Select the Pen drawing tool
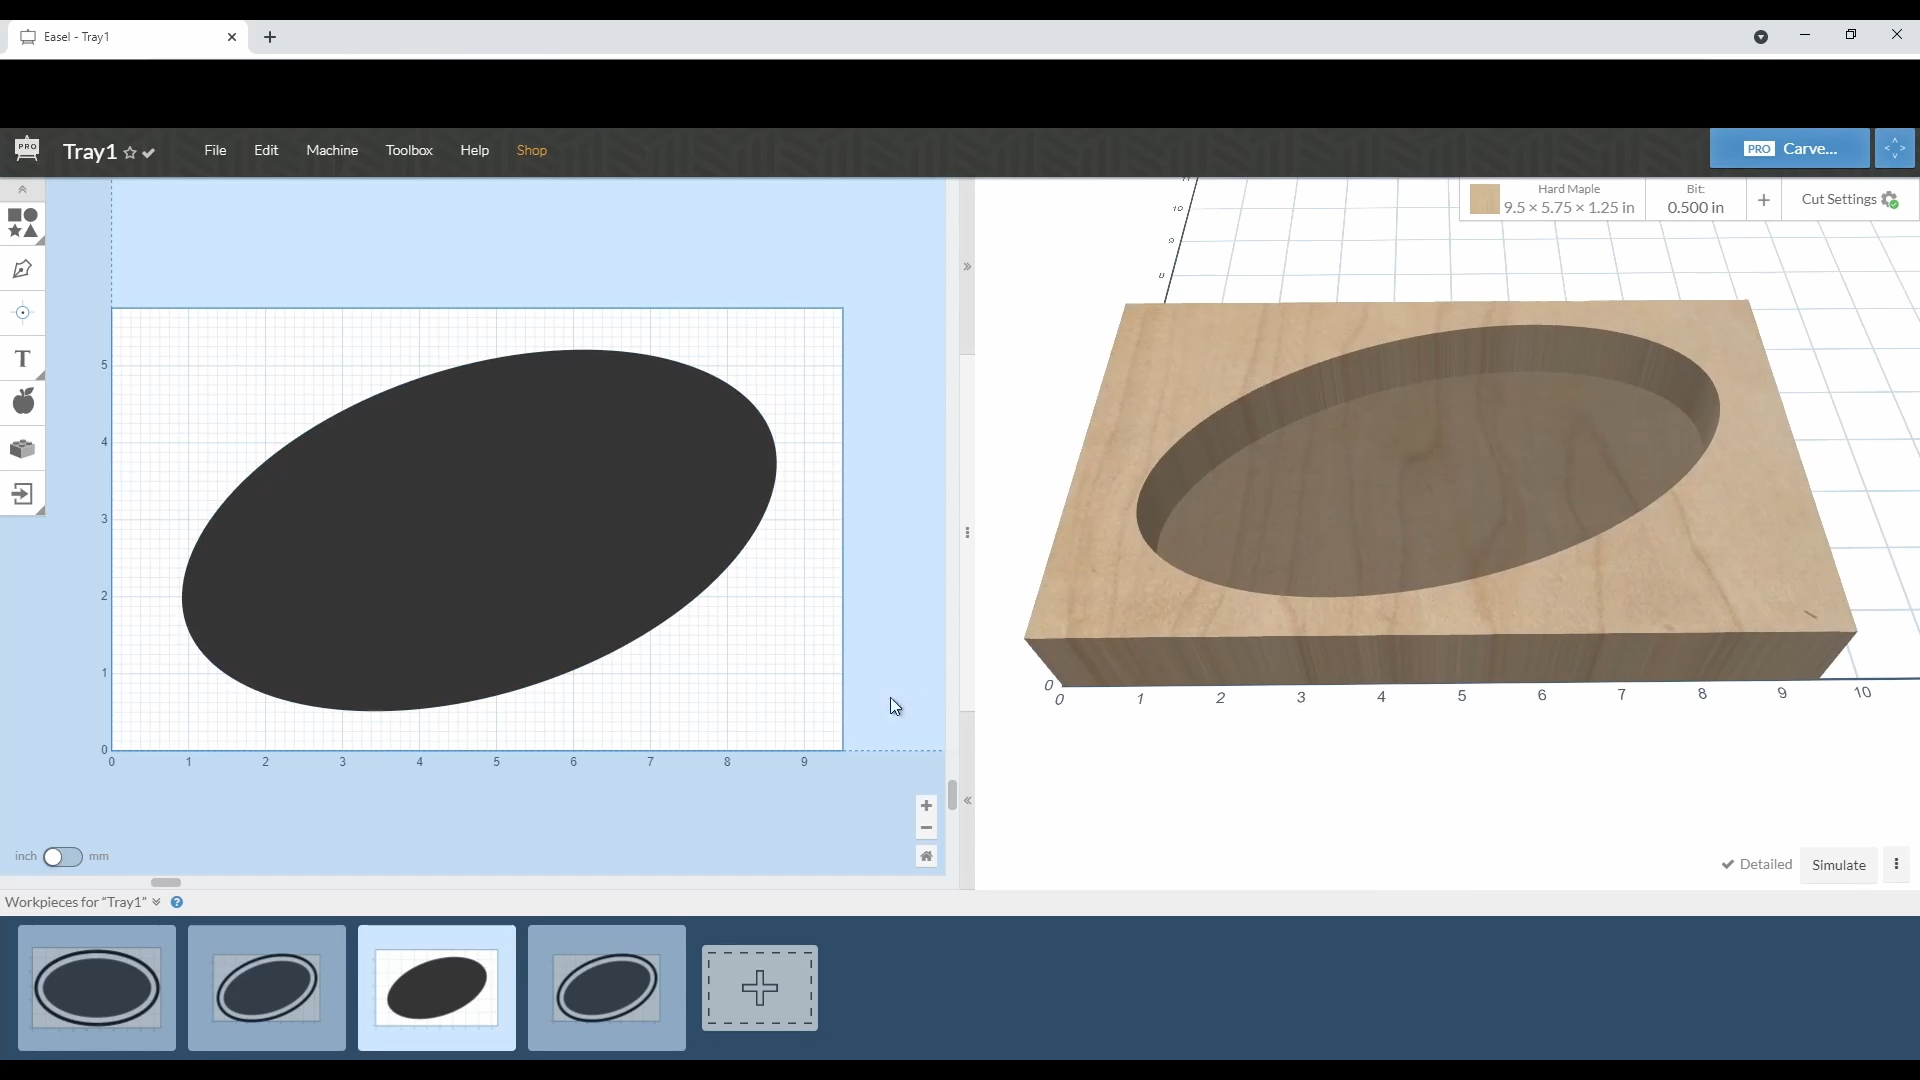 [22, 268]
